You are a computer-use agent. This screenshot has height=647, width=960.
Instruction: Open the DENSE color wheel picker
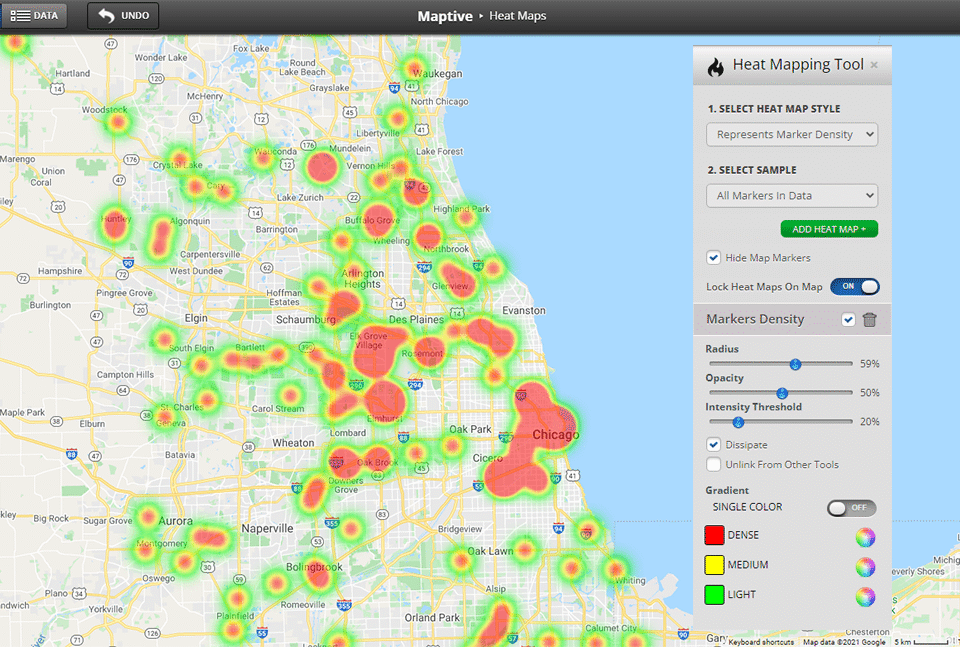(x=864, y=537)
